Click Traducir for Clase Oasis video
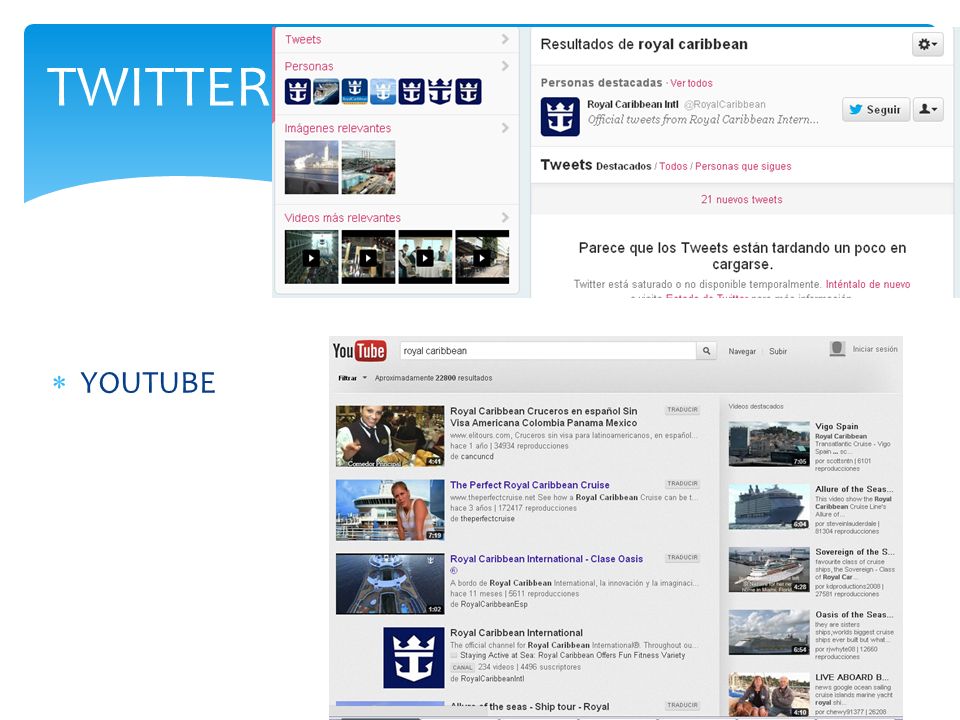Viewport: 960px width, 720px height. tap(682, 558)
